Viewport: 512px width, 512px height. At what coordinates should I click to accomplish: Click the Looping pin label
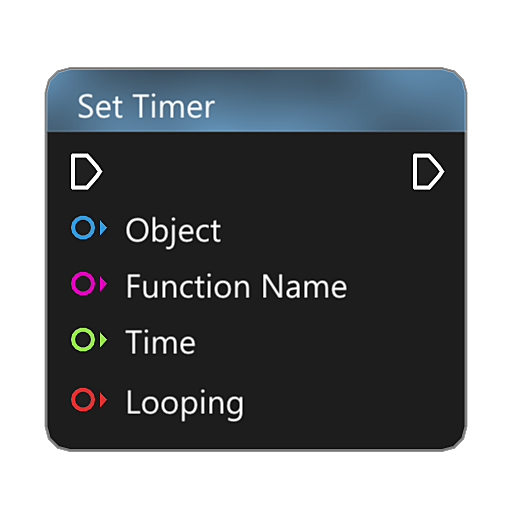[x=185, y=403]
